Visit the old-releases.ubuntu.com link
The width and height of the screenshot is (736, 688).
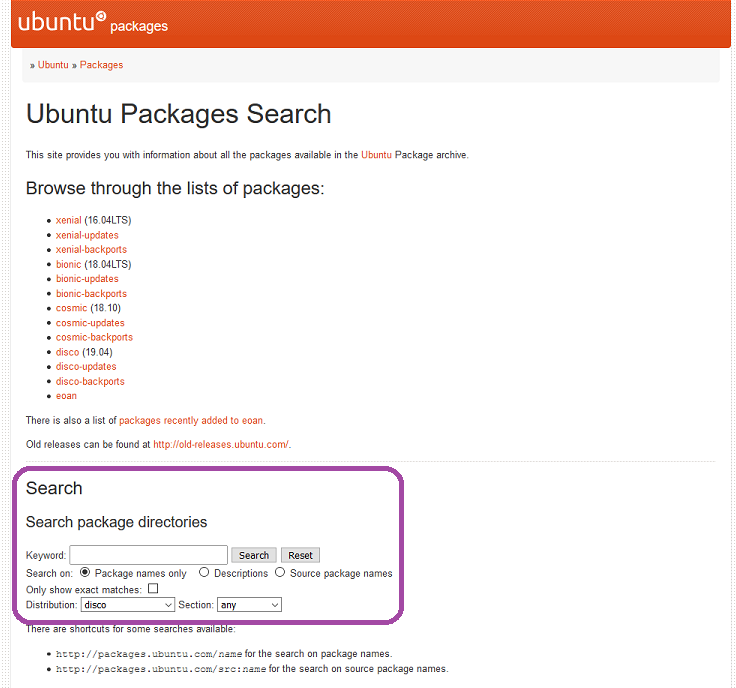[221, 444]
